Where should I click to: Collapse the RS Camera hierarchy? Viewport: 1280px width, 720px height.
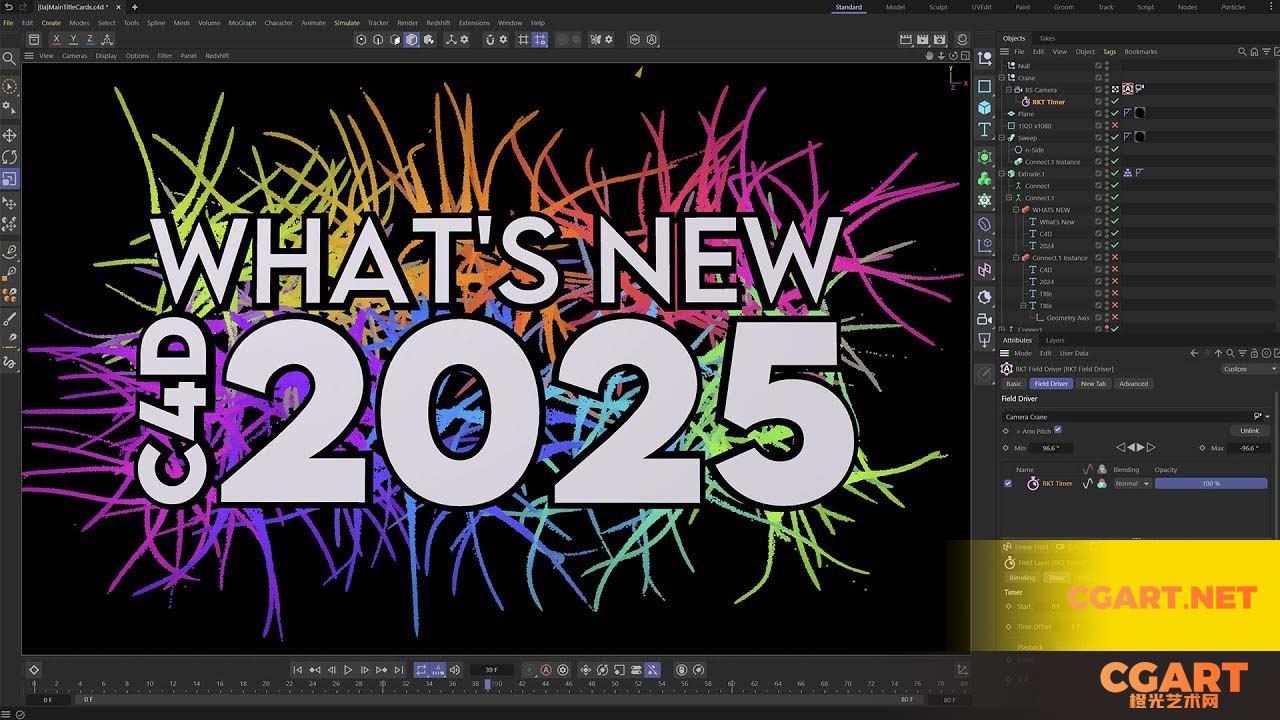1010,90
